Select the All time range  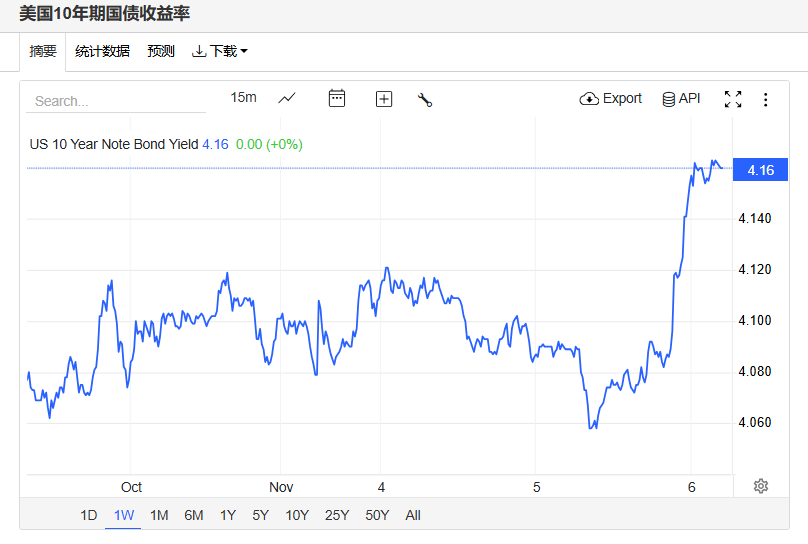click(413, 515)
